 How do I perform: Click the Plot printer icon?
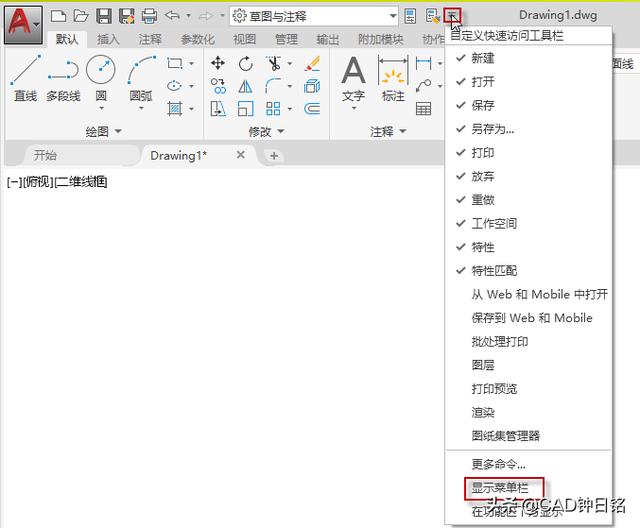pos(149,16)
